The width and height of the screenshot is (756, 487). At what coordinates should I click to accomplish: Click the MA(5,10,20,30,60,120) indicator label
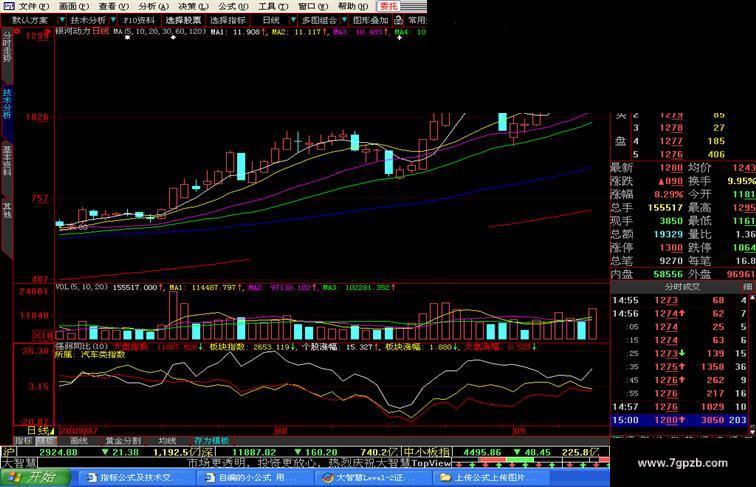point(160,31)
